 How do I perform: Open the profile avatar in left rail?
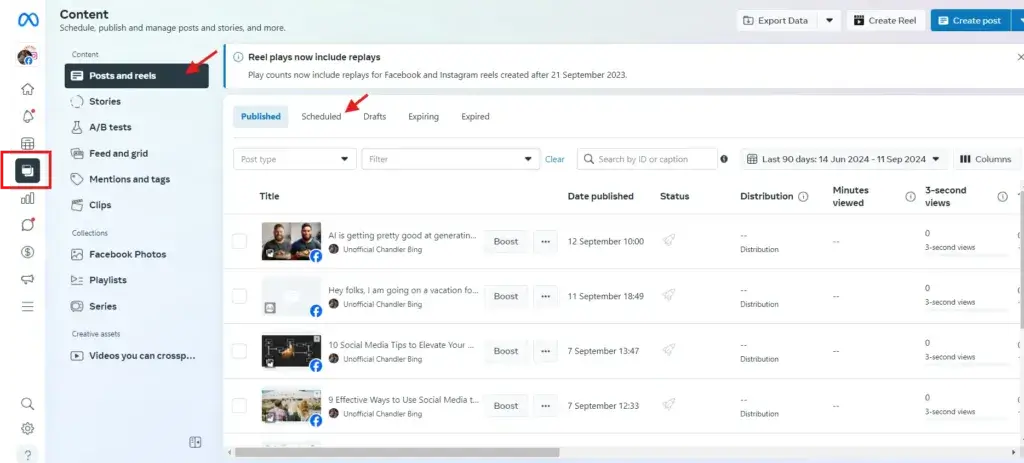tap(27, 57)
